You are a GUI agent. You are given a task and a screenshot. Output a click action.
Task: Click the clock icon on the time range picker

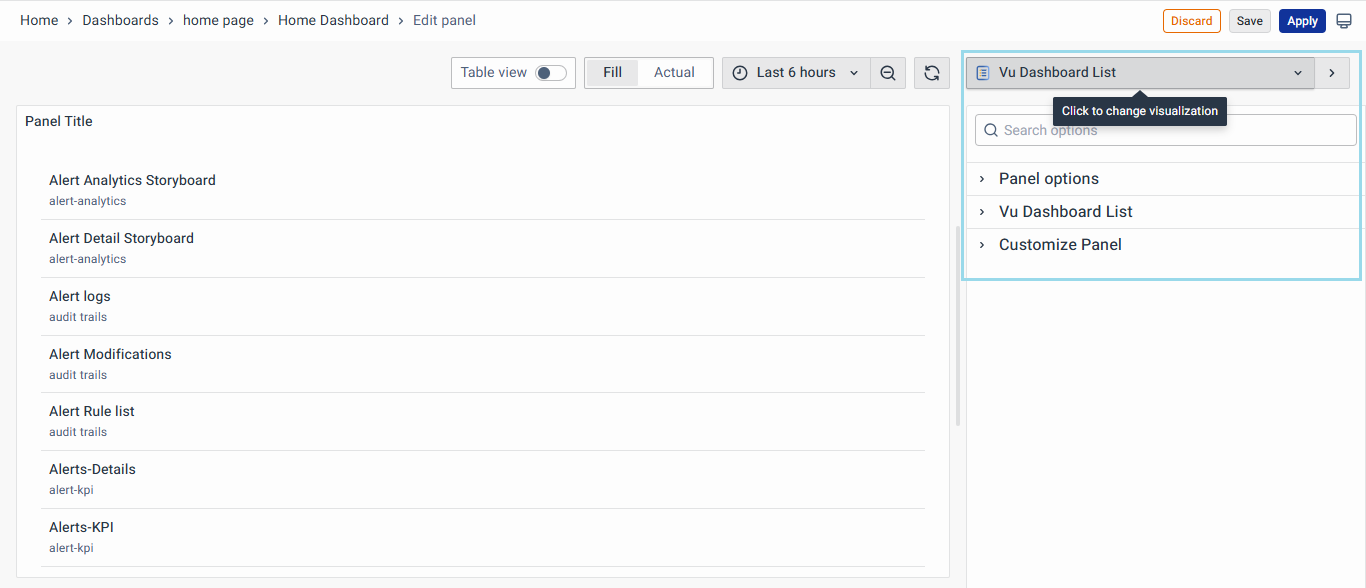coord(740,72)
